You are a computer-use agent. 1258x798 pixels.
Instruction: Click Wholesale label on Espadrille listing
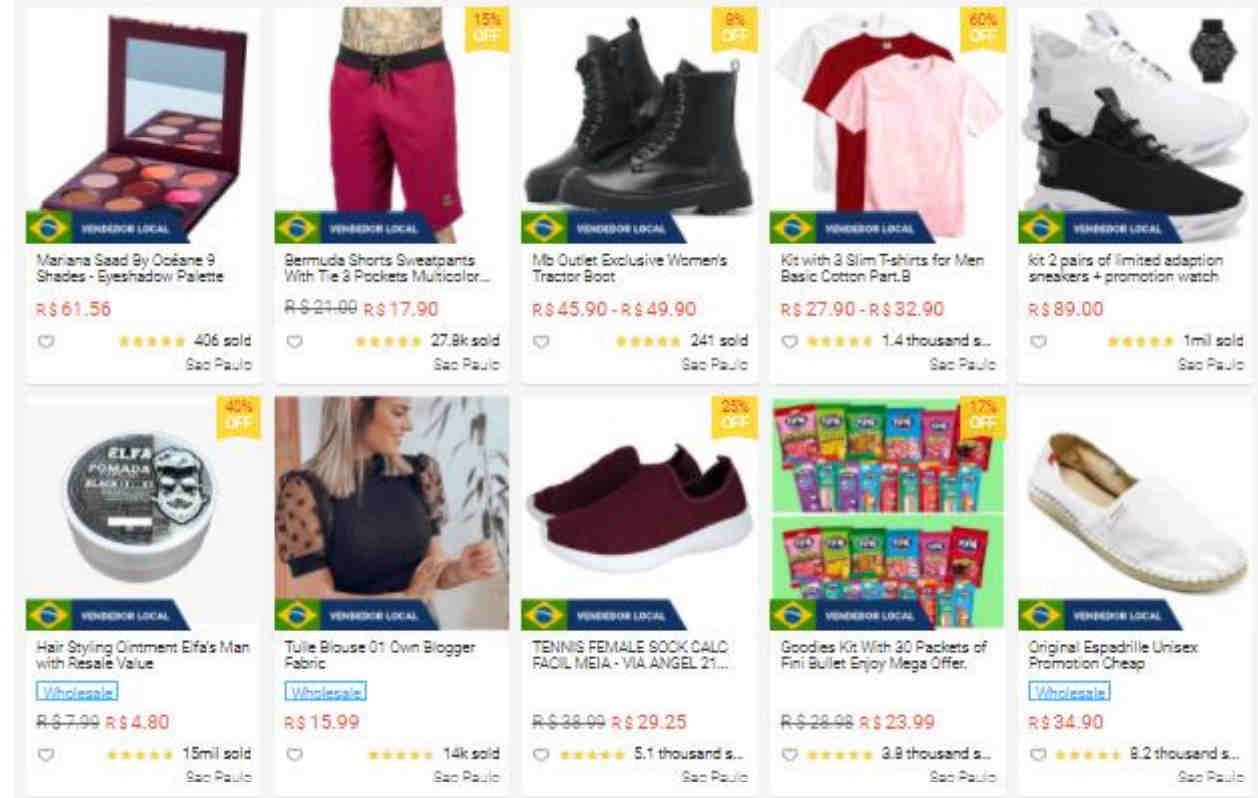tap(1070, 692)
